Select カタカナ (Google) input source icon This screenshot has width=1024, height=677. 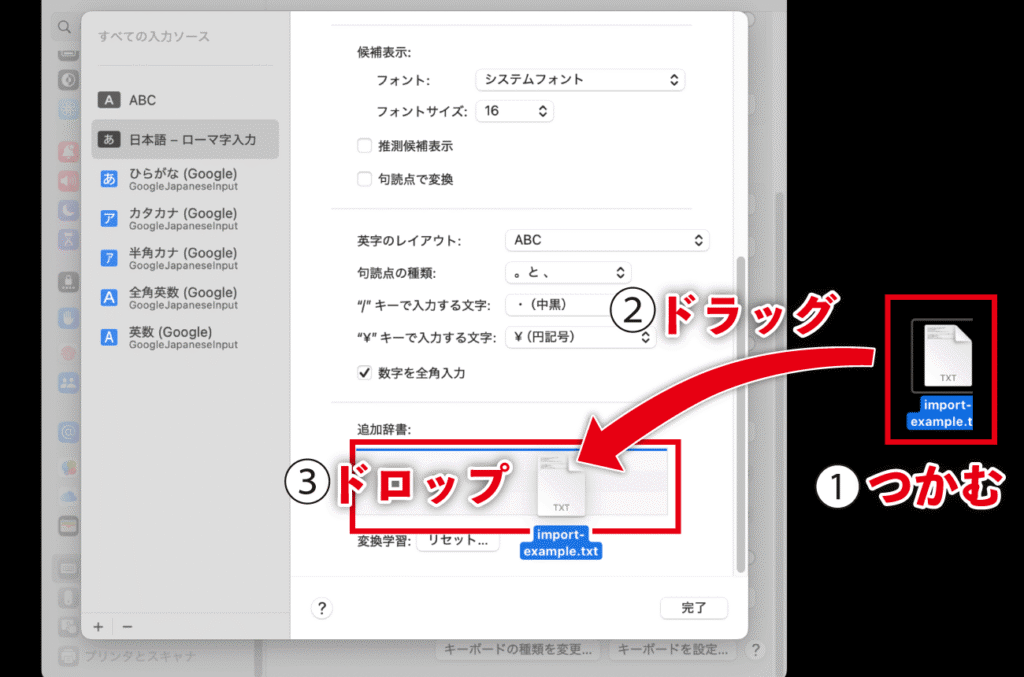click(109, 219)
